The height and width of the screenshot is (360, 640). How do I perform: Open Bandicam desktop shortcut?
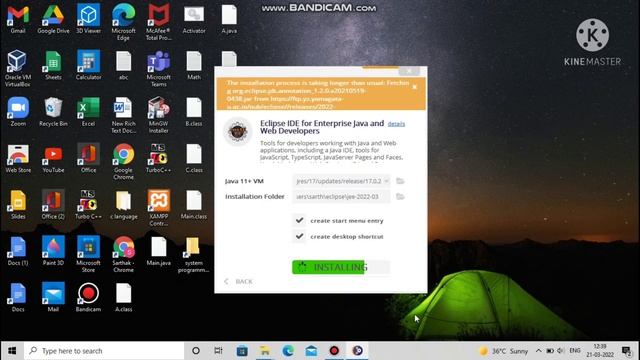tap(88, 298)
